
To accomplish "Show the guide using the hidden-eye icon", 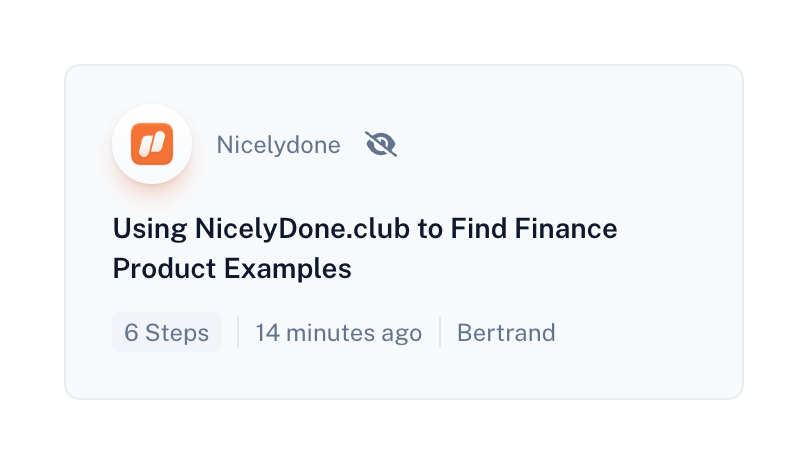I will click(381, 145).
